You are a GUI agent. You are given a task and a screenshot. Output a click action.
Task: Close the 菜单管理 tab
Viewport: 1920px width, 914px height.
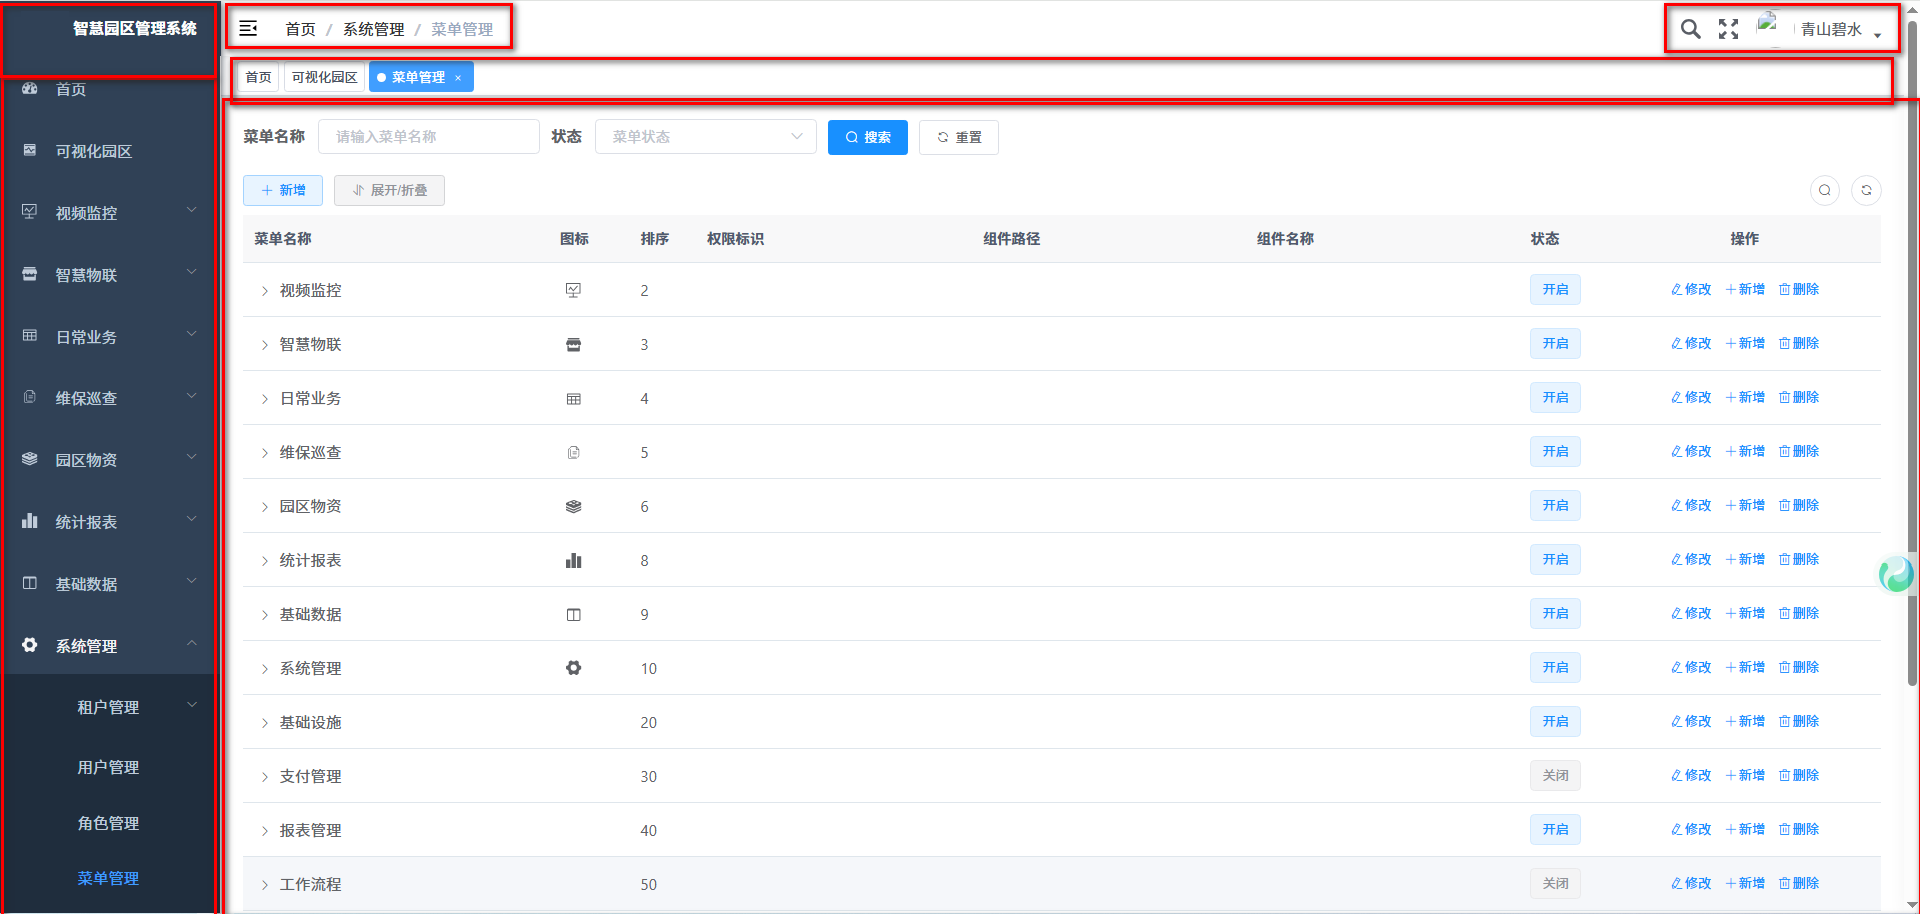point(458,78)
